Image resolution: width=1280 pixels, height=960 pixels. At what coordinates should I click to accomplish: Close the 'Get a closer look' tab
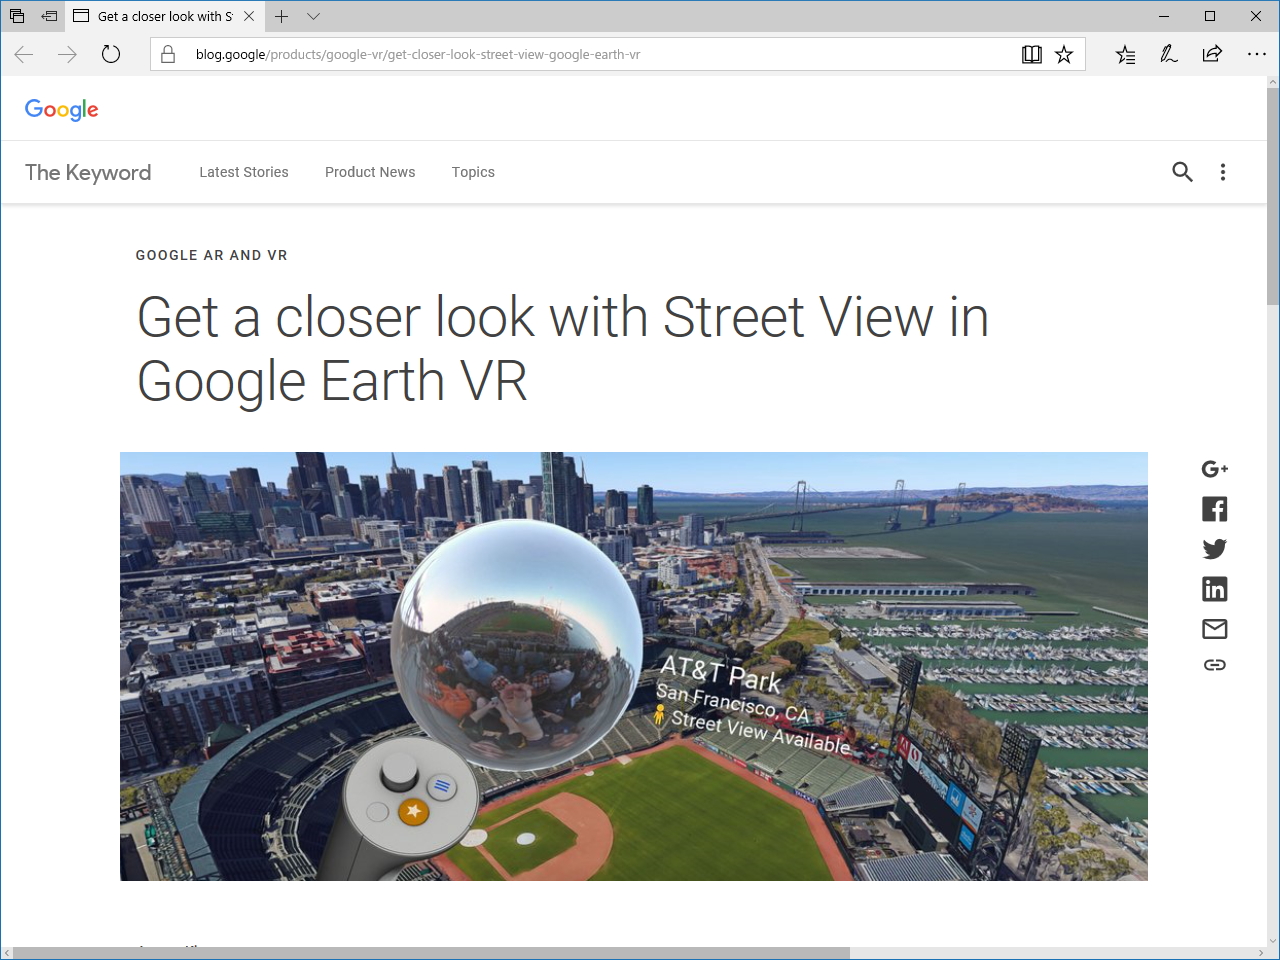[x=249, y=16]
